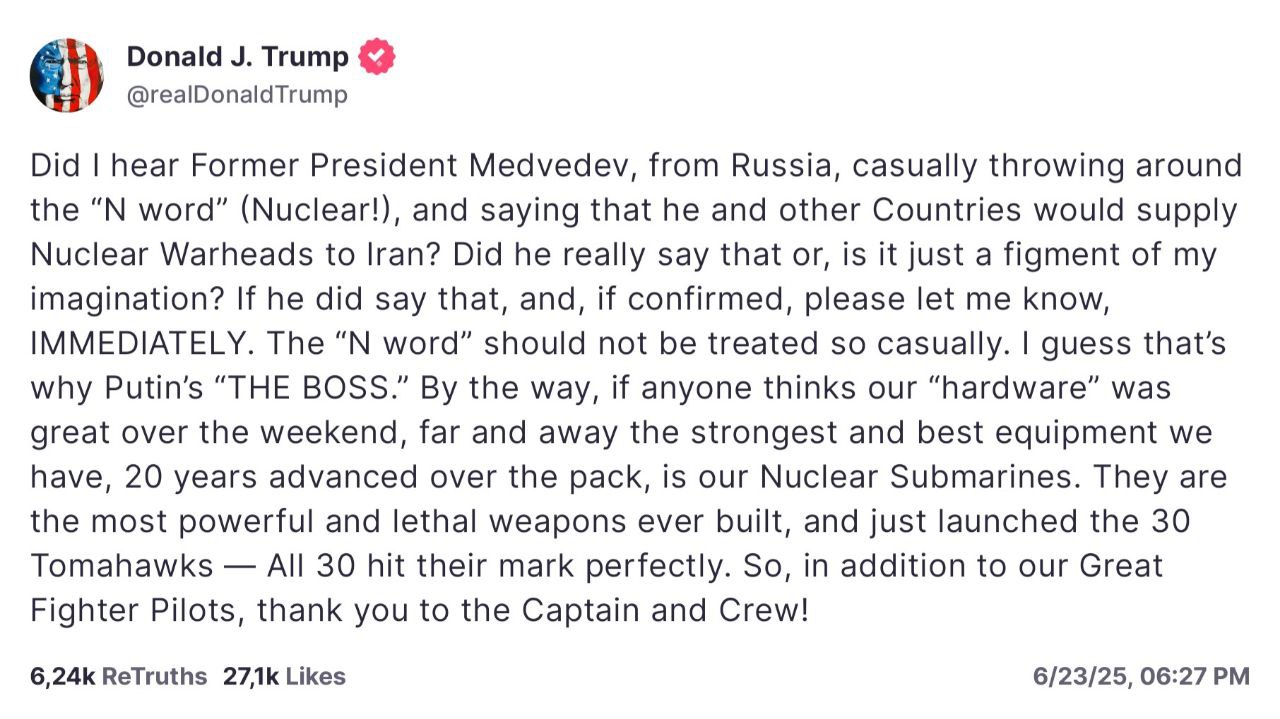View the 6,24k ReTruths list
This screenshot has width=1280, height=719.
tap(118, 676)
